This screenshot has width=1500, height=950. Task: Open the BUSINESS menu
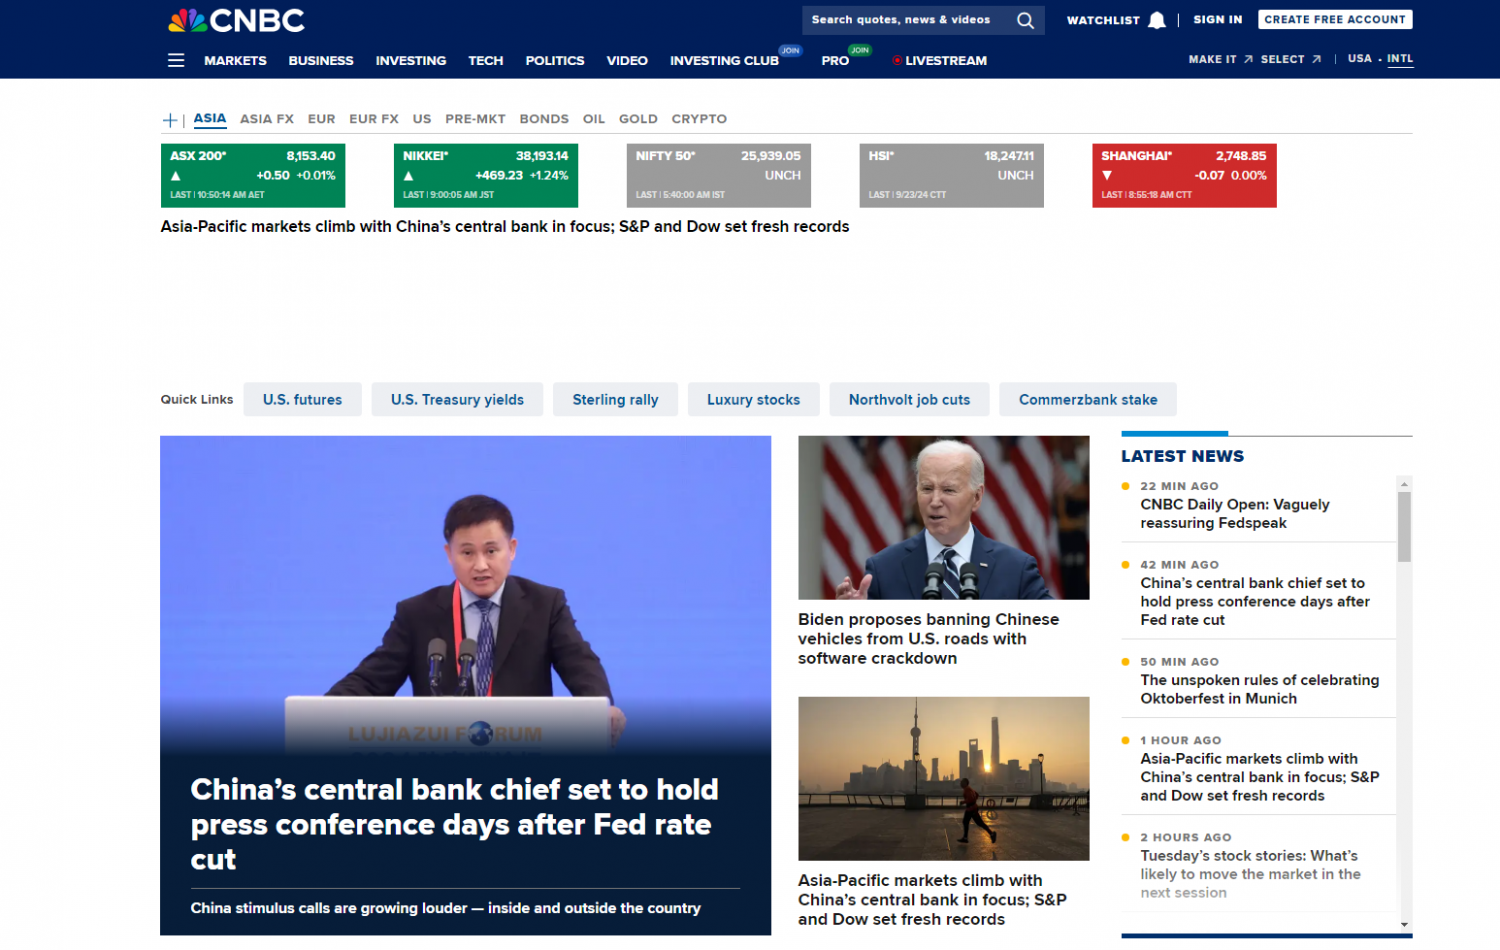(321, 61)
